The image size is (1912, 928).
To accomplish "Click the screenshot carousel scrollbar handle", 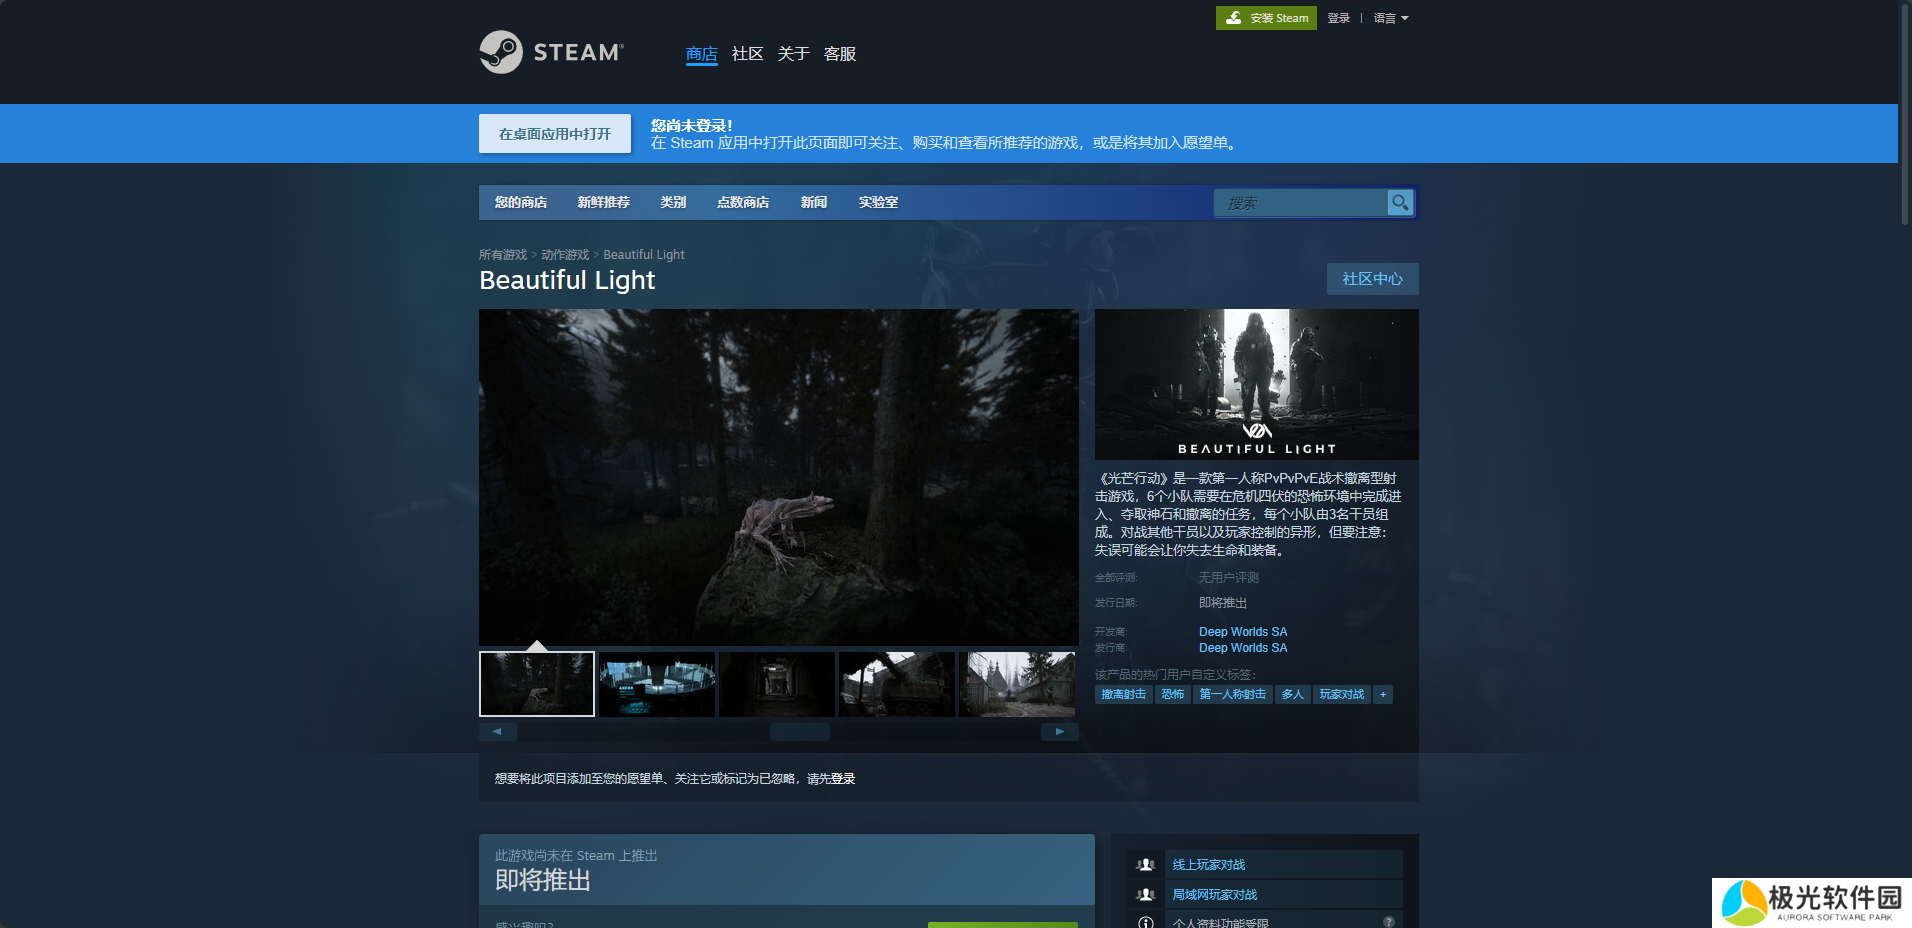I will coord(799,732).
